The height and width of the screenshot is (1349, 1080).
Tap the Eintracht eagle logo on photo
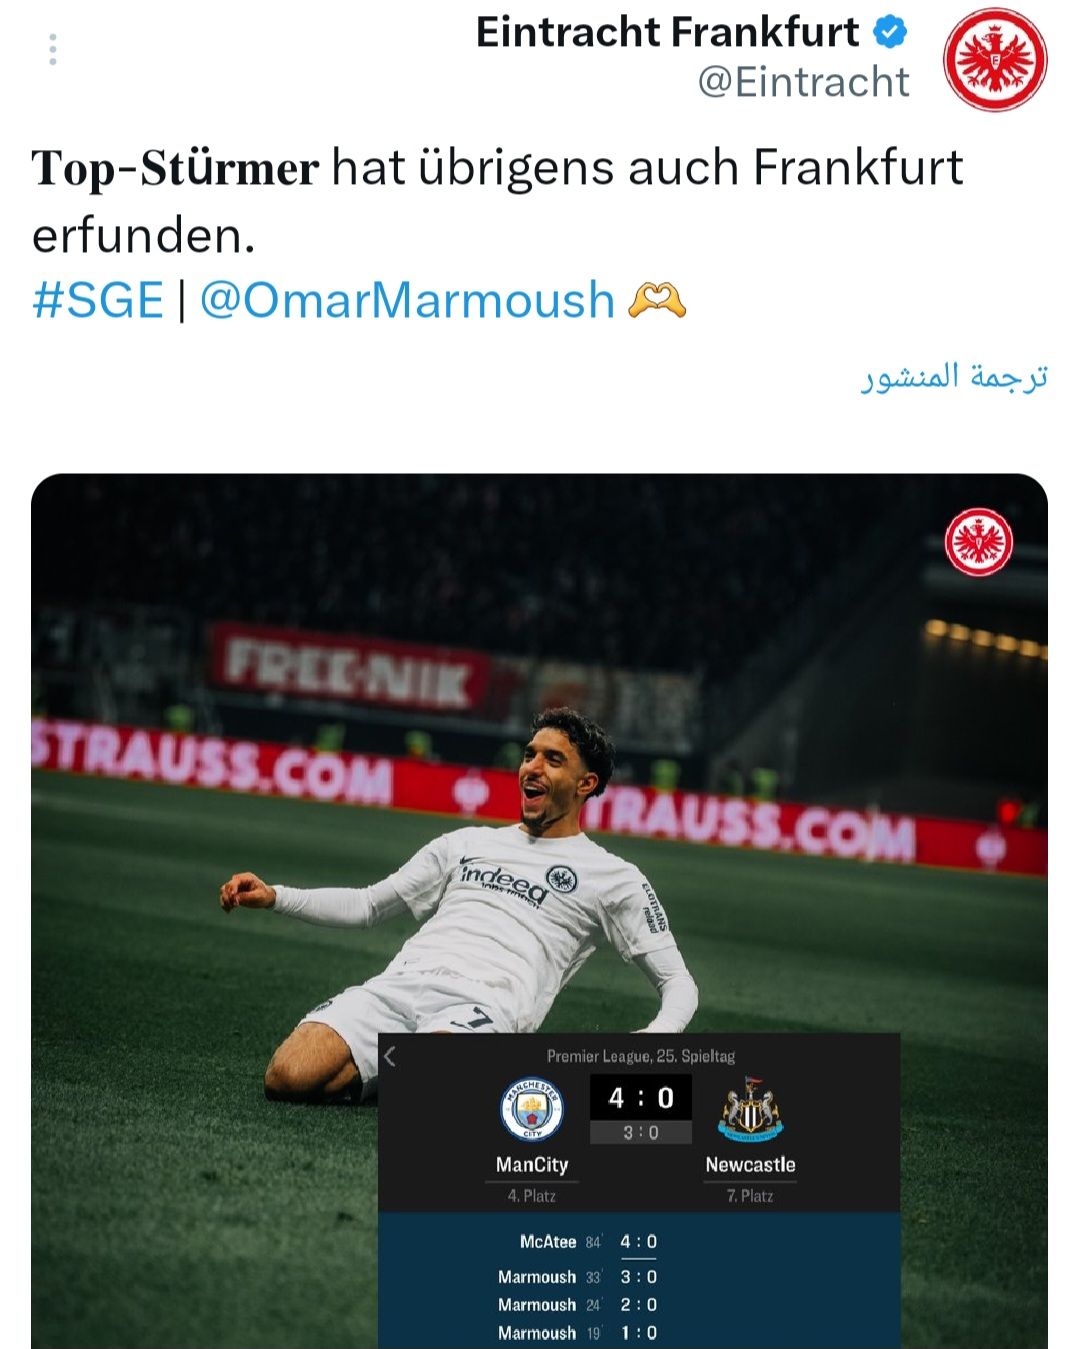(x=979, y=543)
